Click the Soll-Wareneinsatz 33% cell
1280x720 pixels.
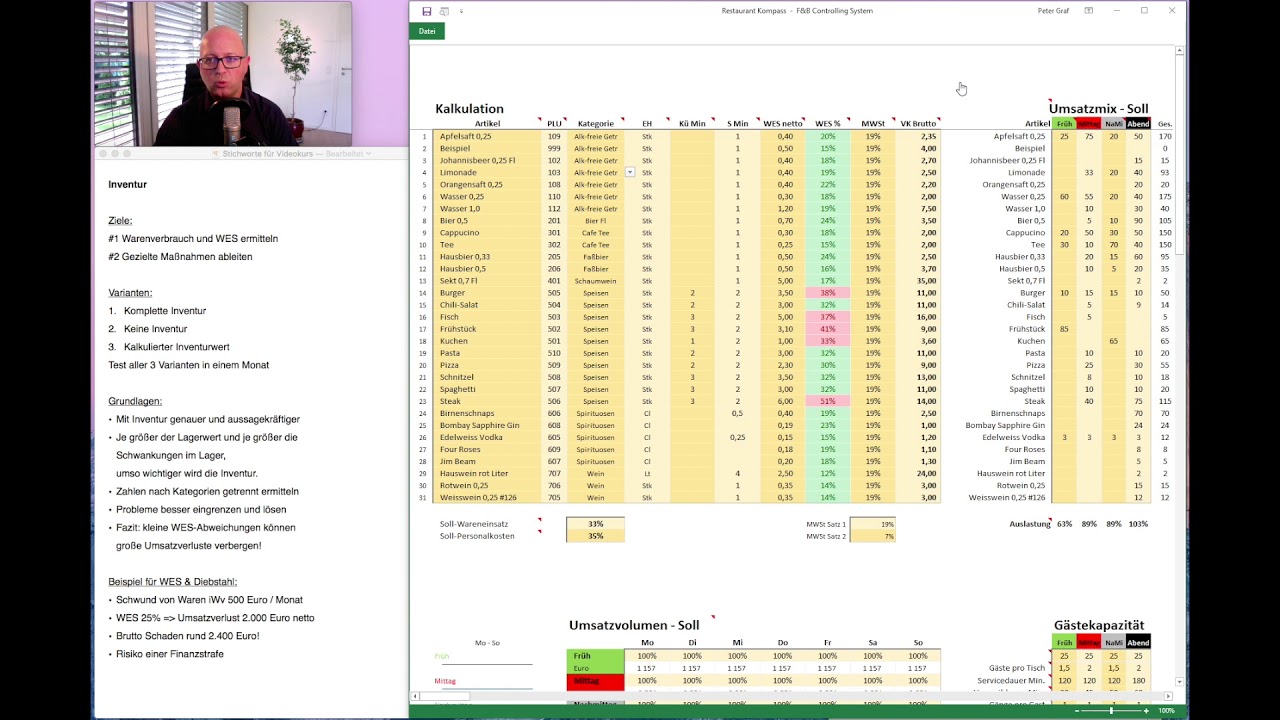click(x=595, y=524)
